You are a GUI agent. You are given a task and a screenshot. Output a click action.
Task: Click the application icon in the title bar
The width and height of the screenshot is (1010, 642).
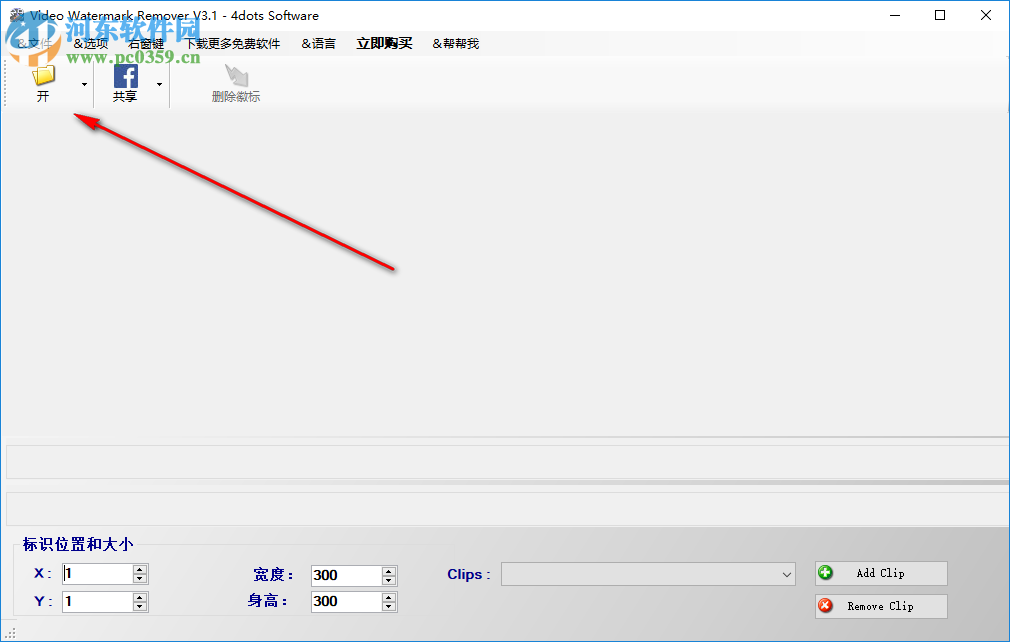(x=15, y=15)
